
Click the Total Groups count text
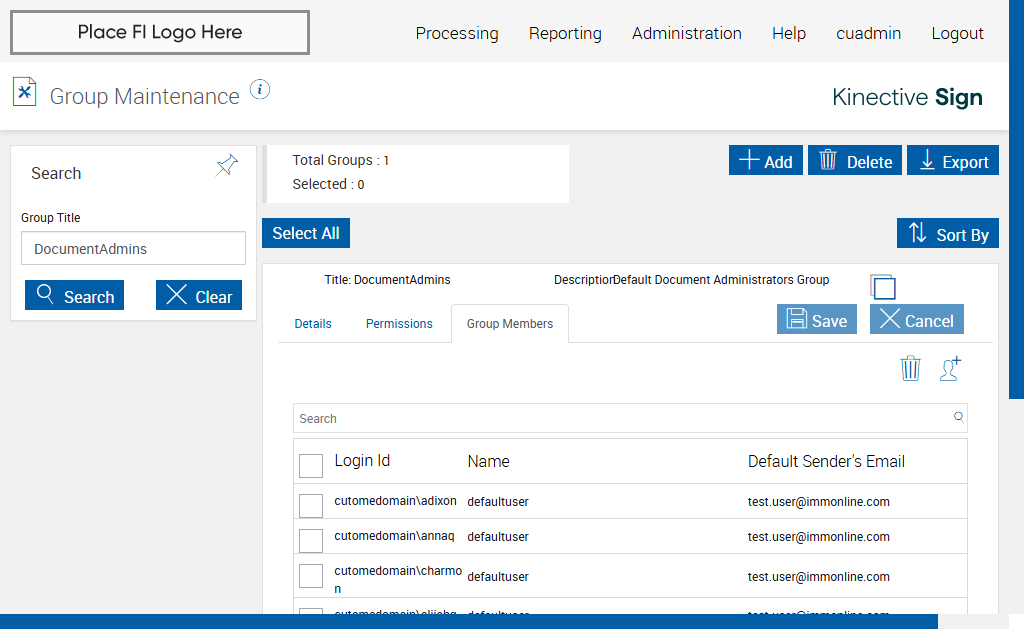pyautogui.click(x=340, y=160)
